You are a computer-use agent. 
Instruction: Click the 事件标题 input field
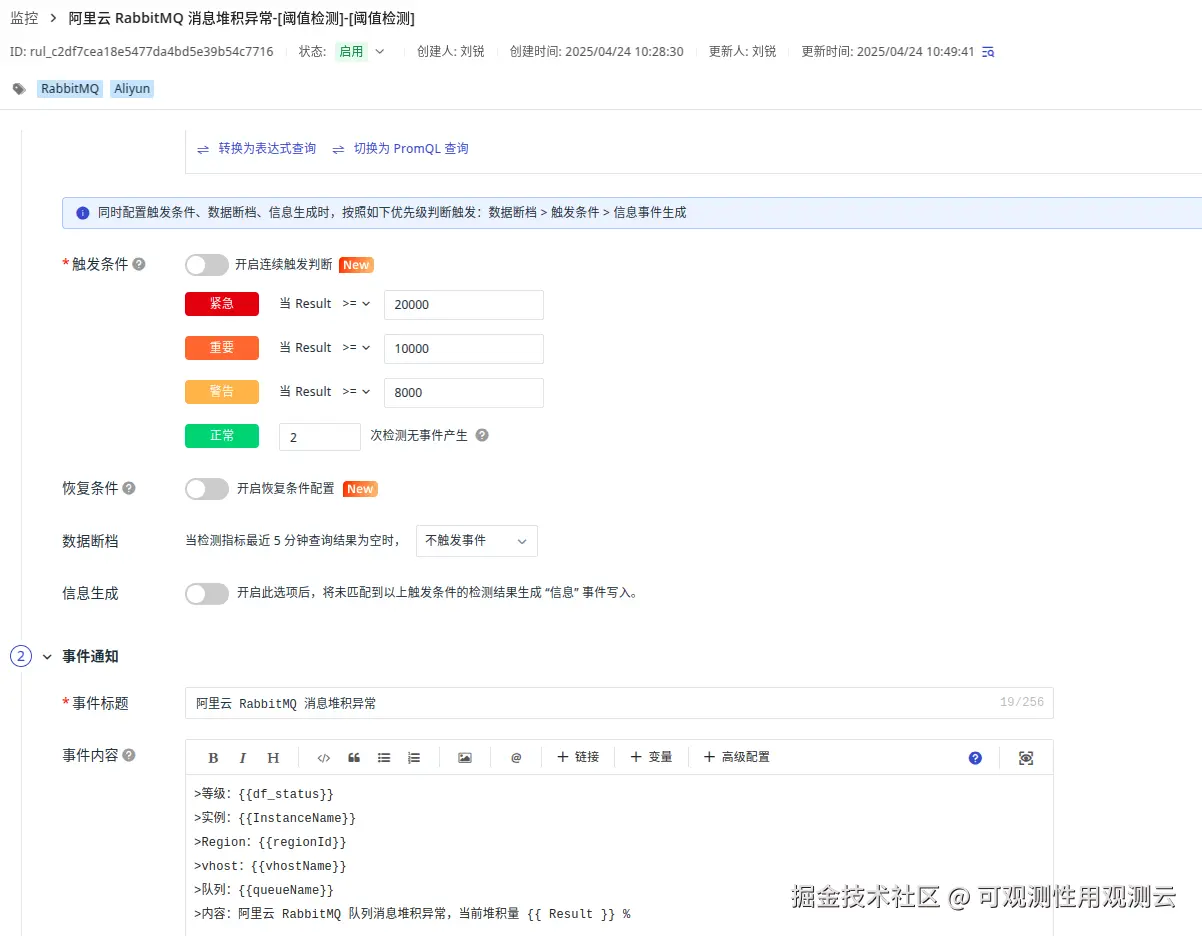(x=619, y=703)
